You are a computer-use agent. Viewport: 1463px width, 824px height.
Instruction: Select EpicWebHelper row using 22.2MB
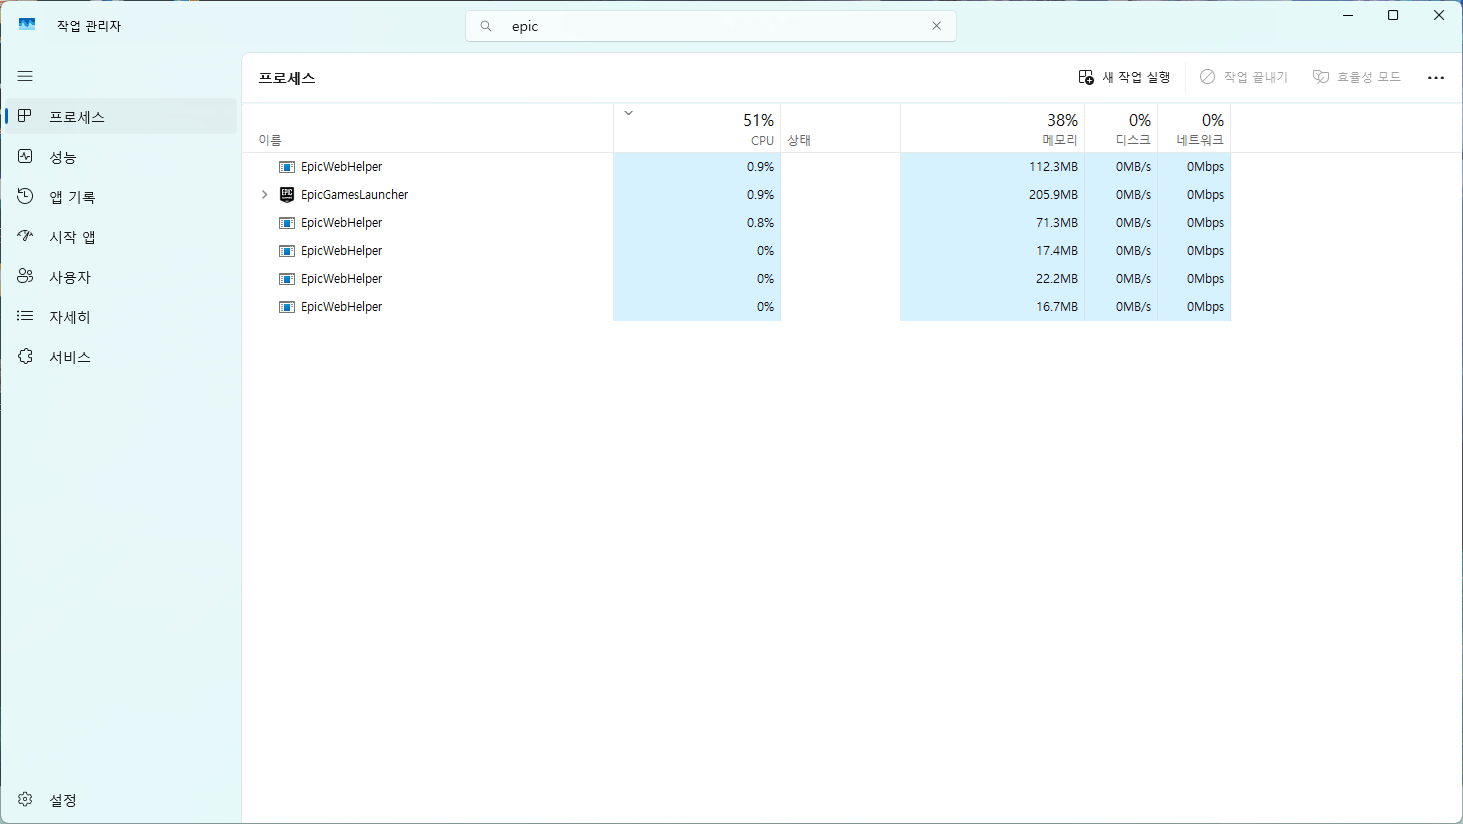pyautogui.click(x=736, y=279)
